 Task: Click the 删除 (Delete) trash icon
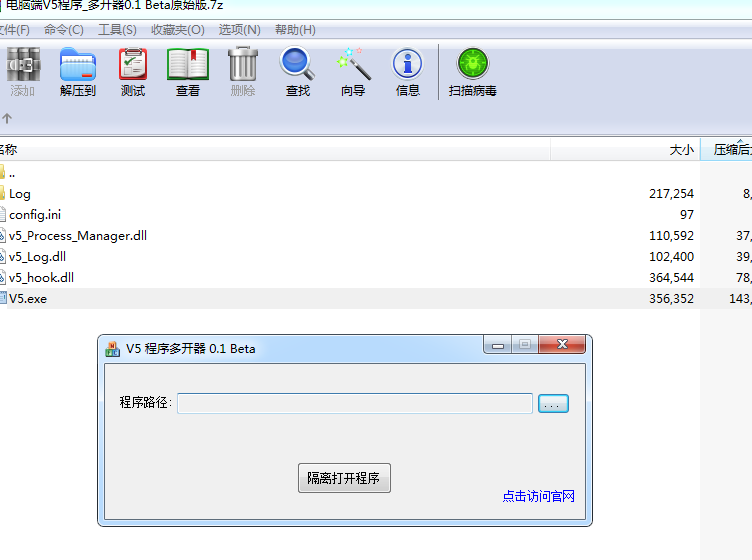243,64
